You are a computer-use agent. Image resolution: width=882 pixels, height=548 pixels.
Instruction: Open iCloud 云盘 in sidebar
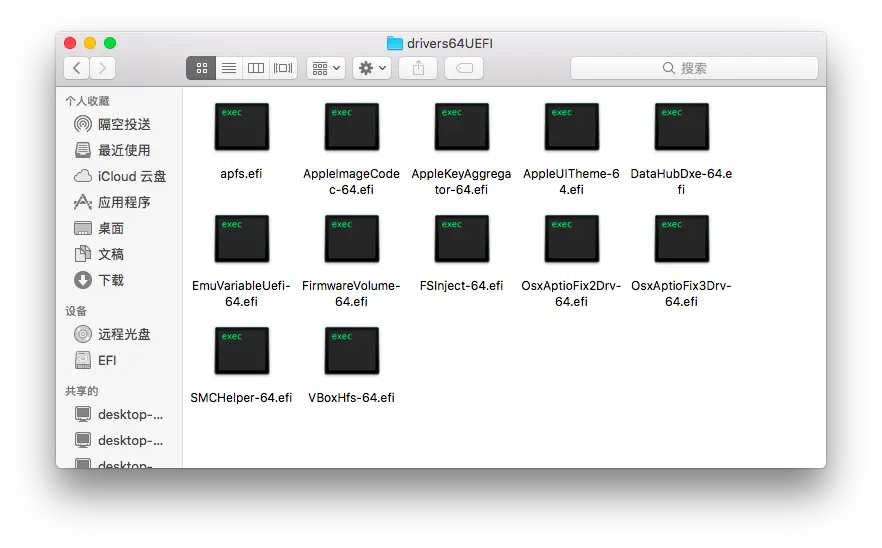tap(120, 176)
